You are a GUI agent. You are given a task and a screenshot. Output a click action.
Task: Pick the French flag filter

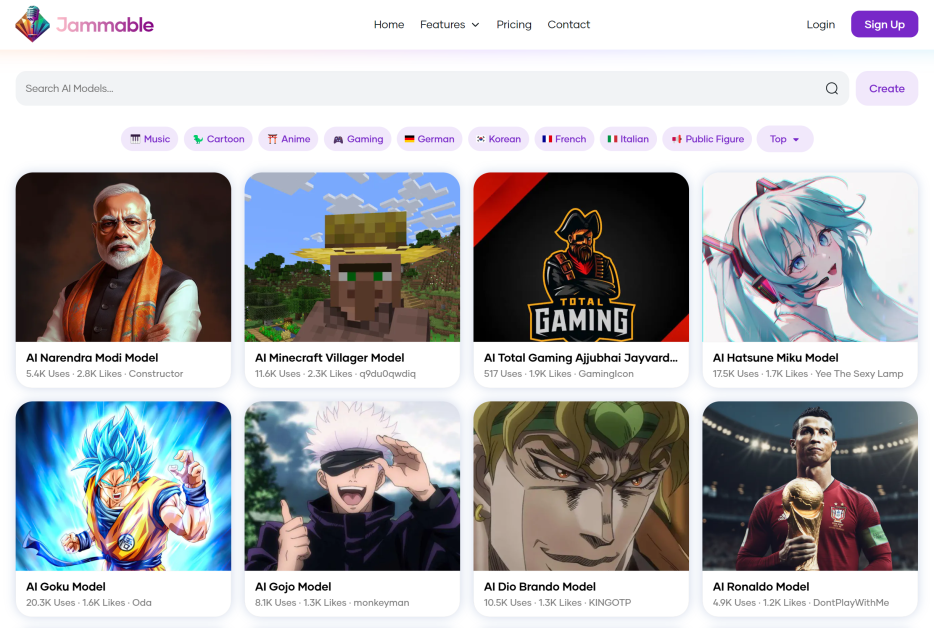click(x=564, y=139)
